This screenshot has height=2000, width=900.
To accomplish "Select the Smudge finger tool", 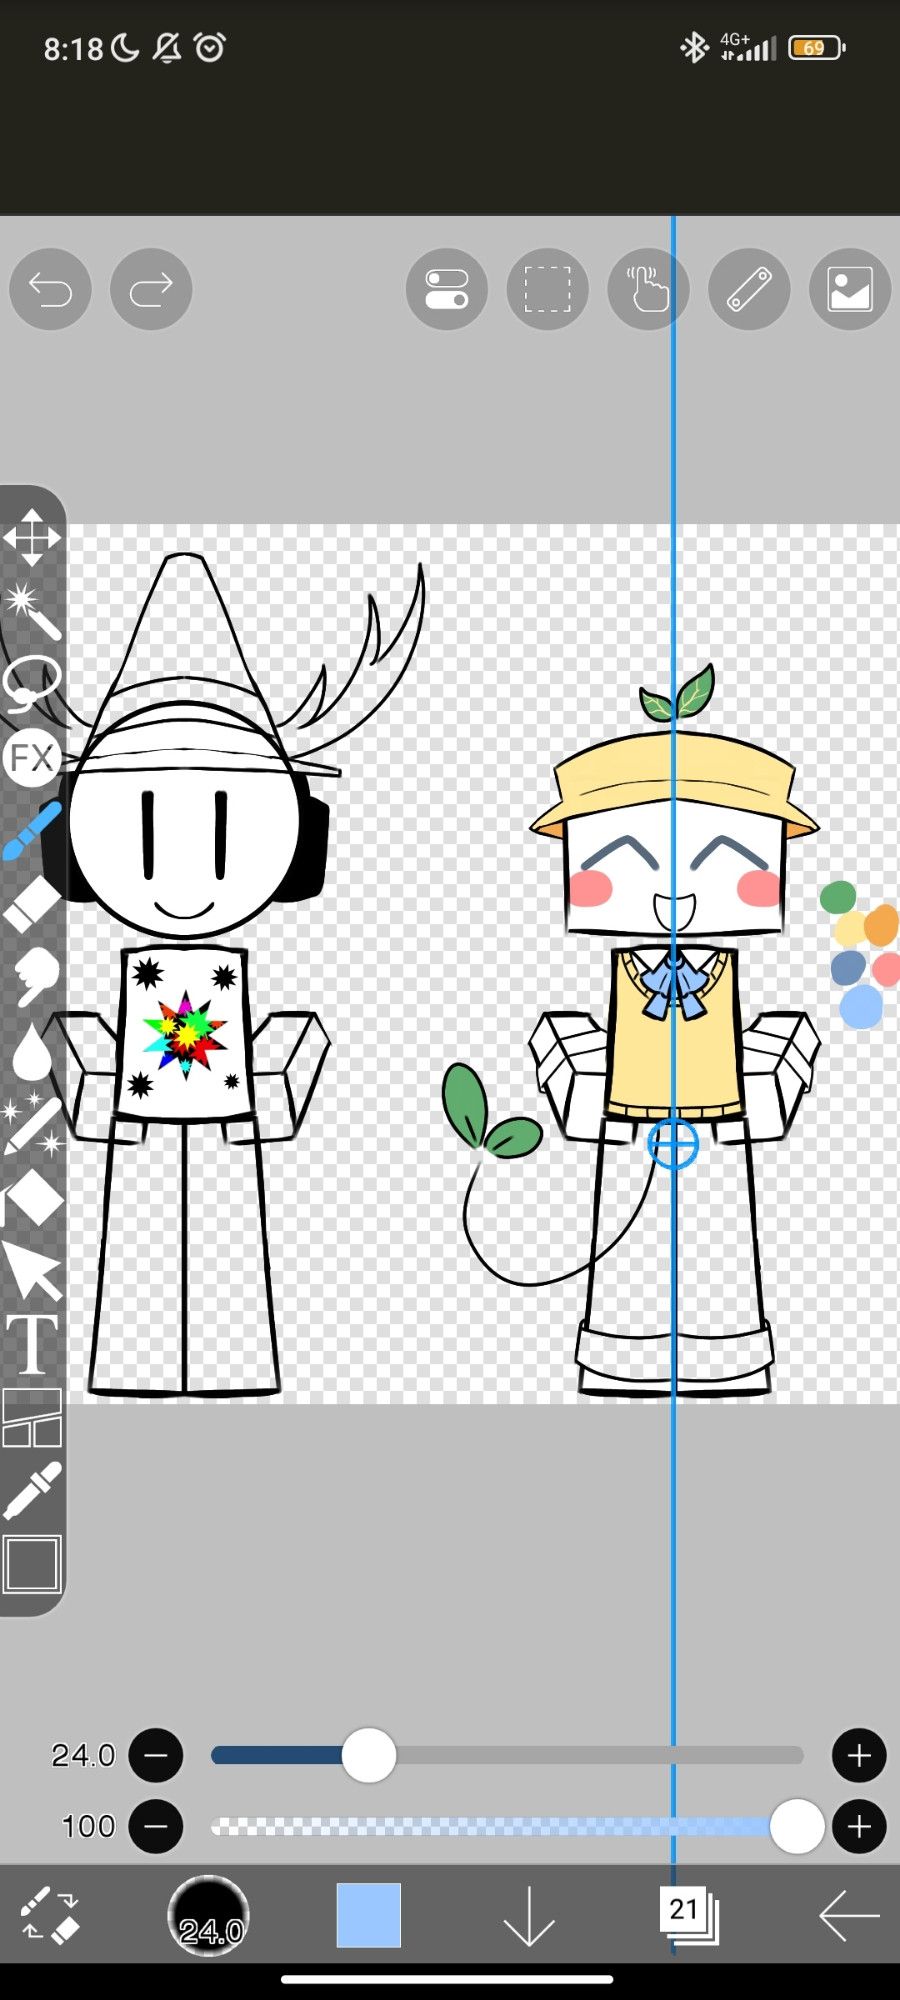I will tap(32, 978).
